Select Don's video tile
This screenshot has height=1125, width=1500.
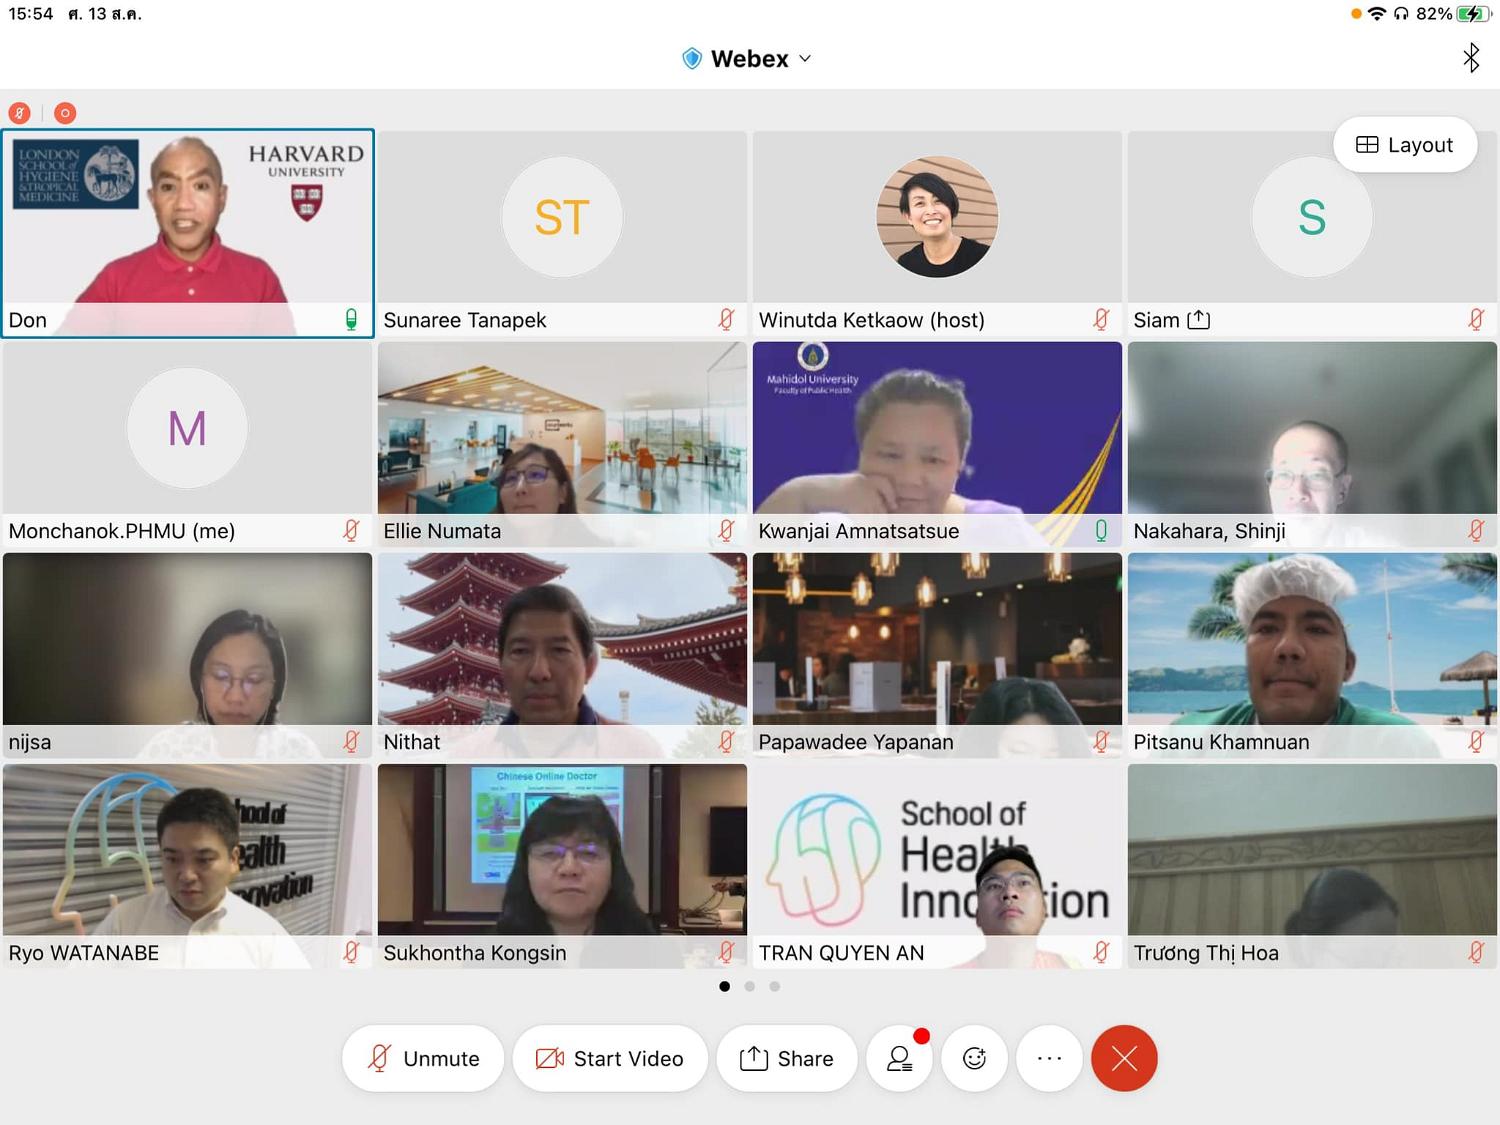click(188, 233)
